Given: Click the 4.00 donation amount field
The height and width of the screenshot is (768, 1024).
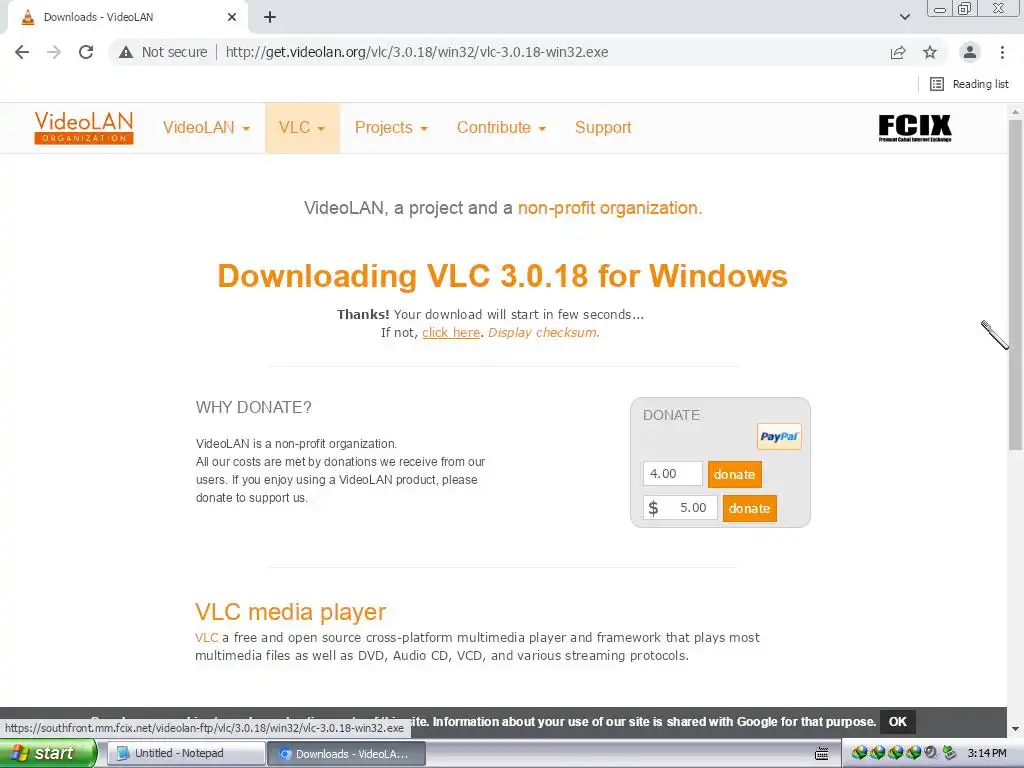Looking at the screenshot, I should click(x=673, y=473).
